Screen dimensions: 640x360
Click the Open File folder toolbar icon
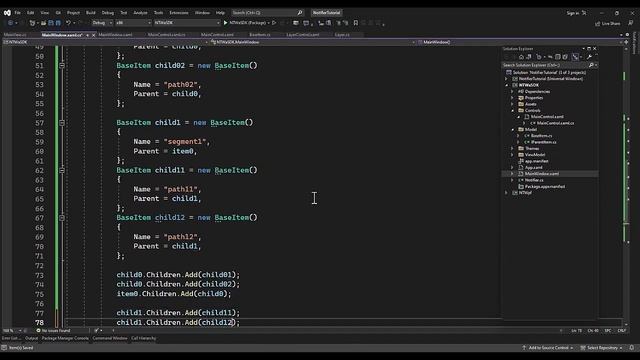tap(43, 23)
